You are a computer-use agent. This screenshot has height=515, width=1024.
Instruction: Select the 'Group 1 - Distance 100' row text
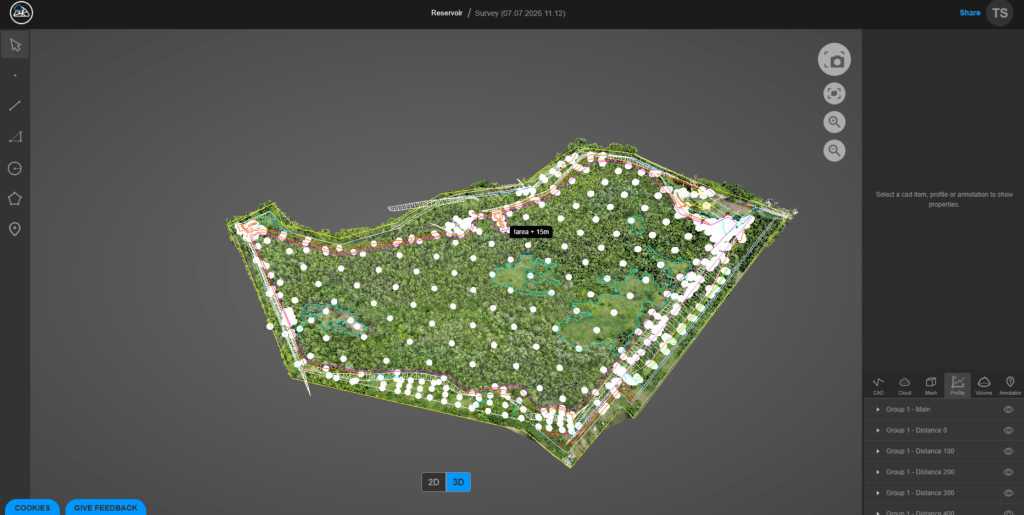920,452
